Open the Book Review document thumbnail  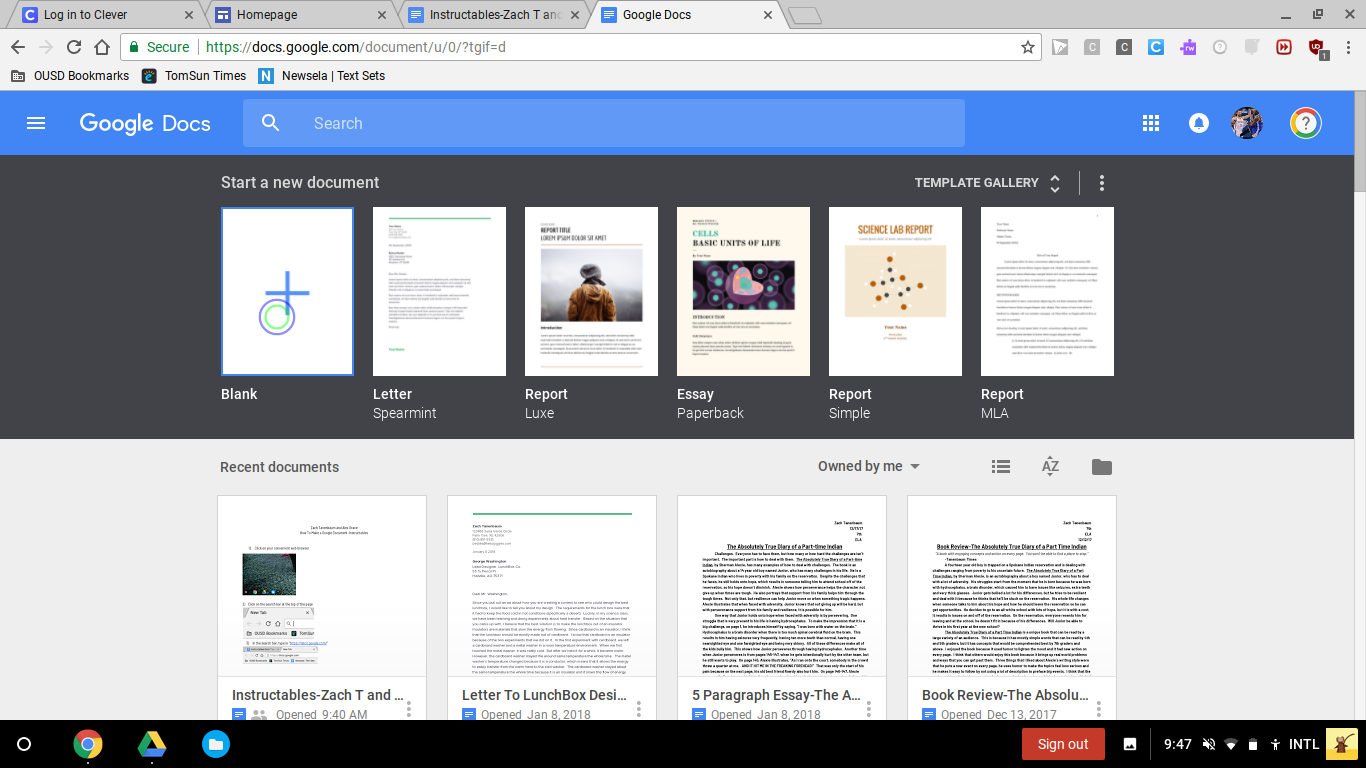[x=1012, y=586]
